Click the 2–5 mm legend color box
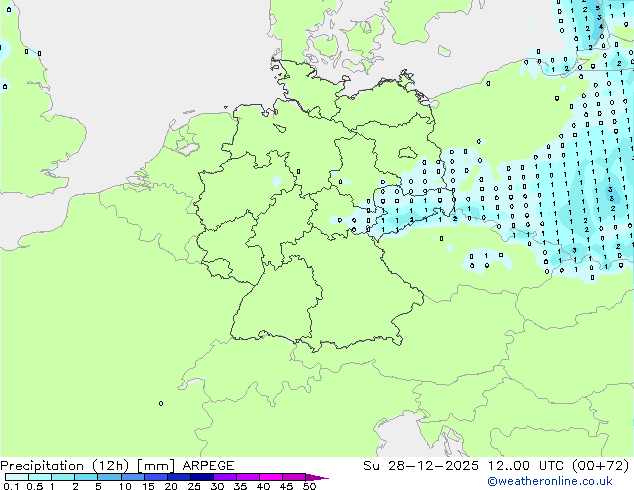 [86, 477]
